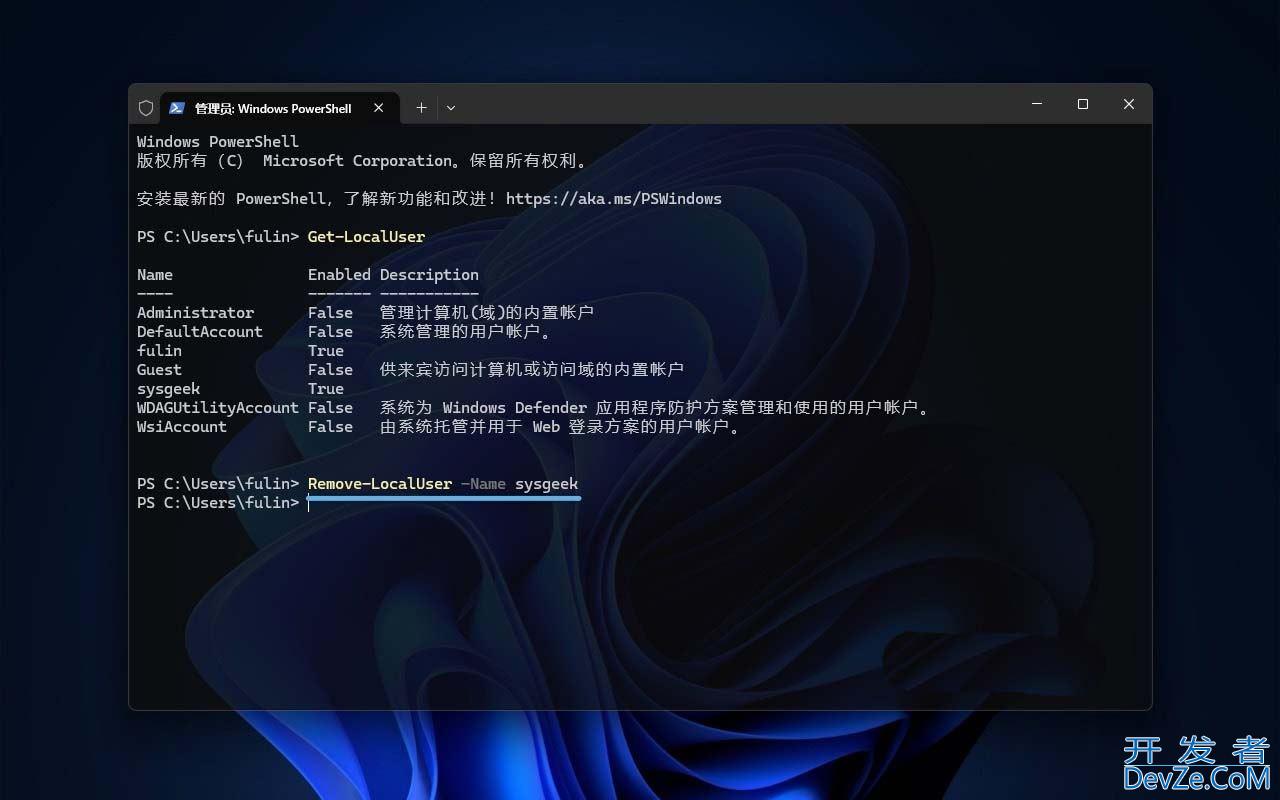Image resolution: width=1280 pixels, height=800 pixels.
Task: Click the fulin account name in the list
Action: [x=160, y=350]
